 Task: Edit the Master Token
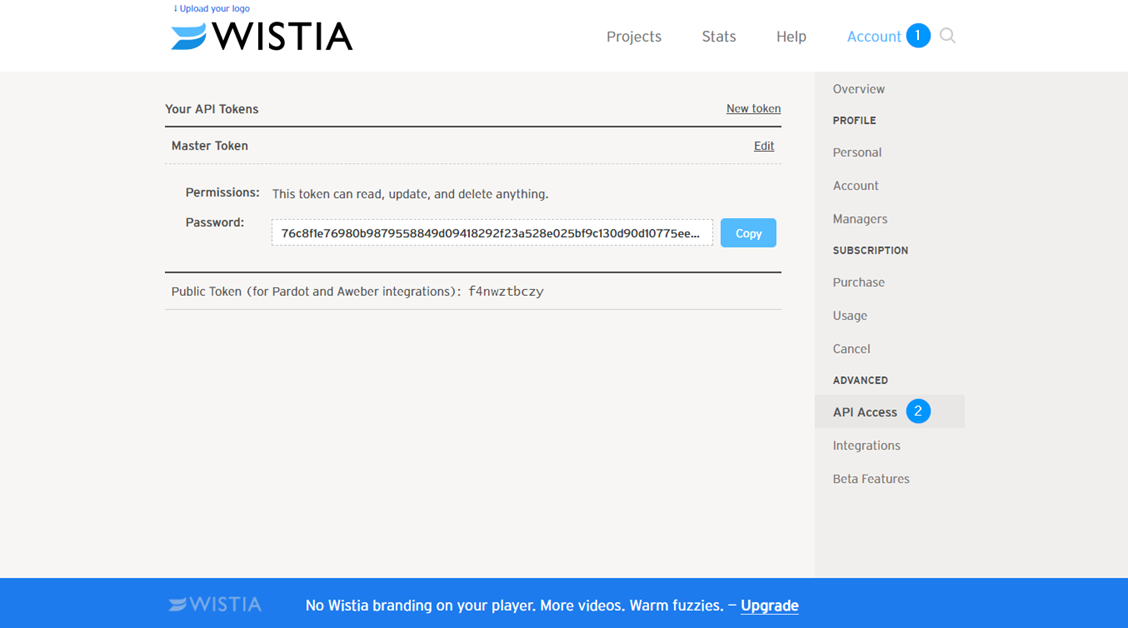click(x=763, y=146)
